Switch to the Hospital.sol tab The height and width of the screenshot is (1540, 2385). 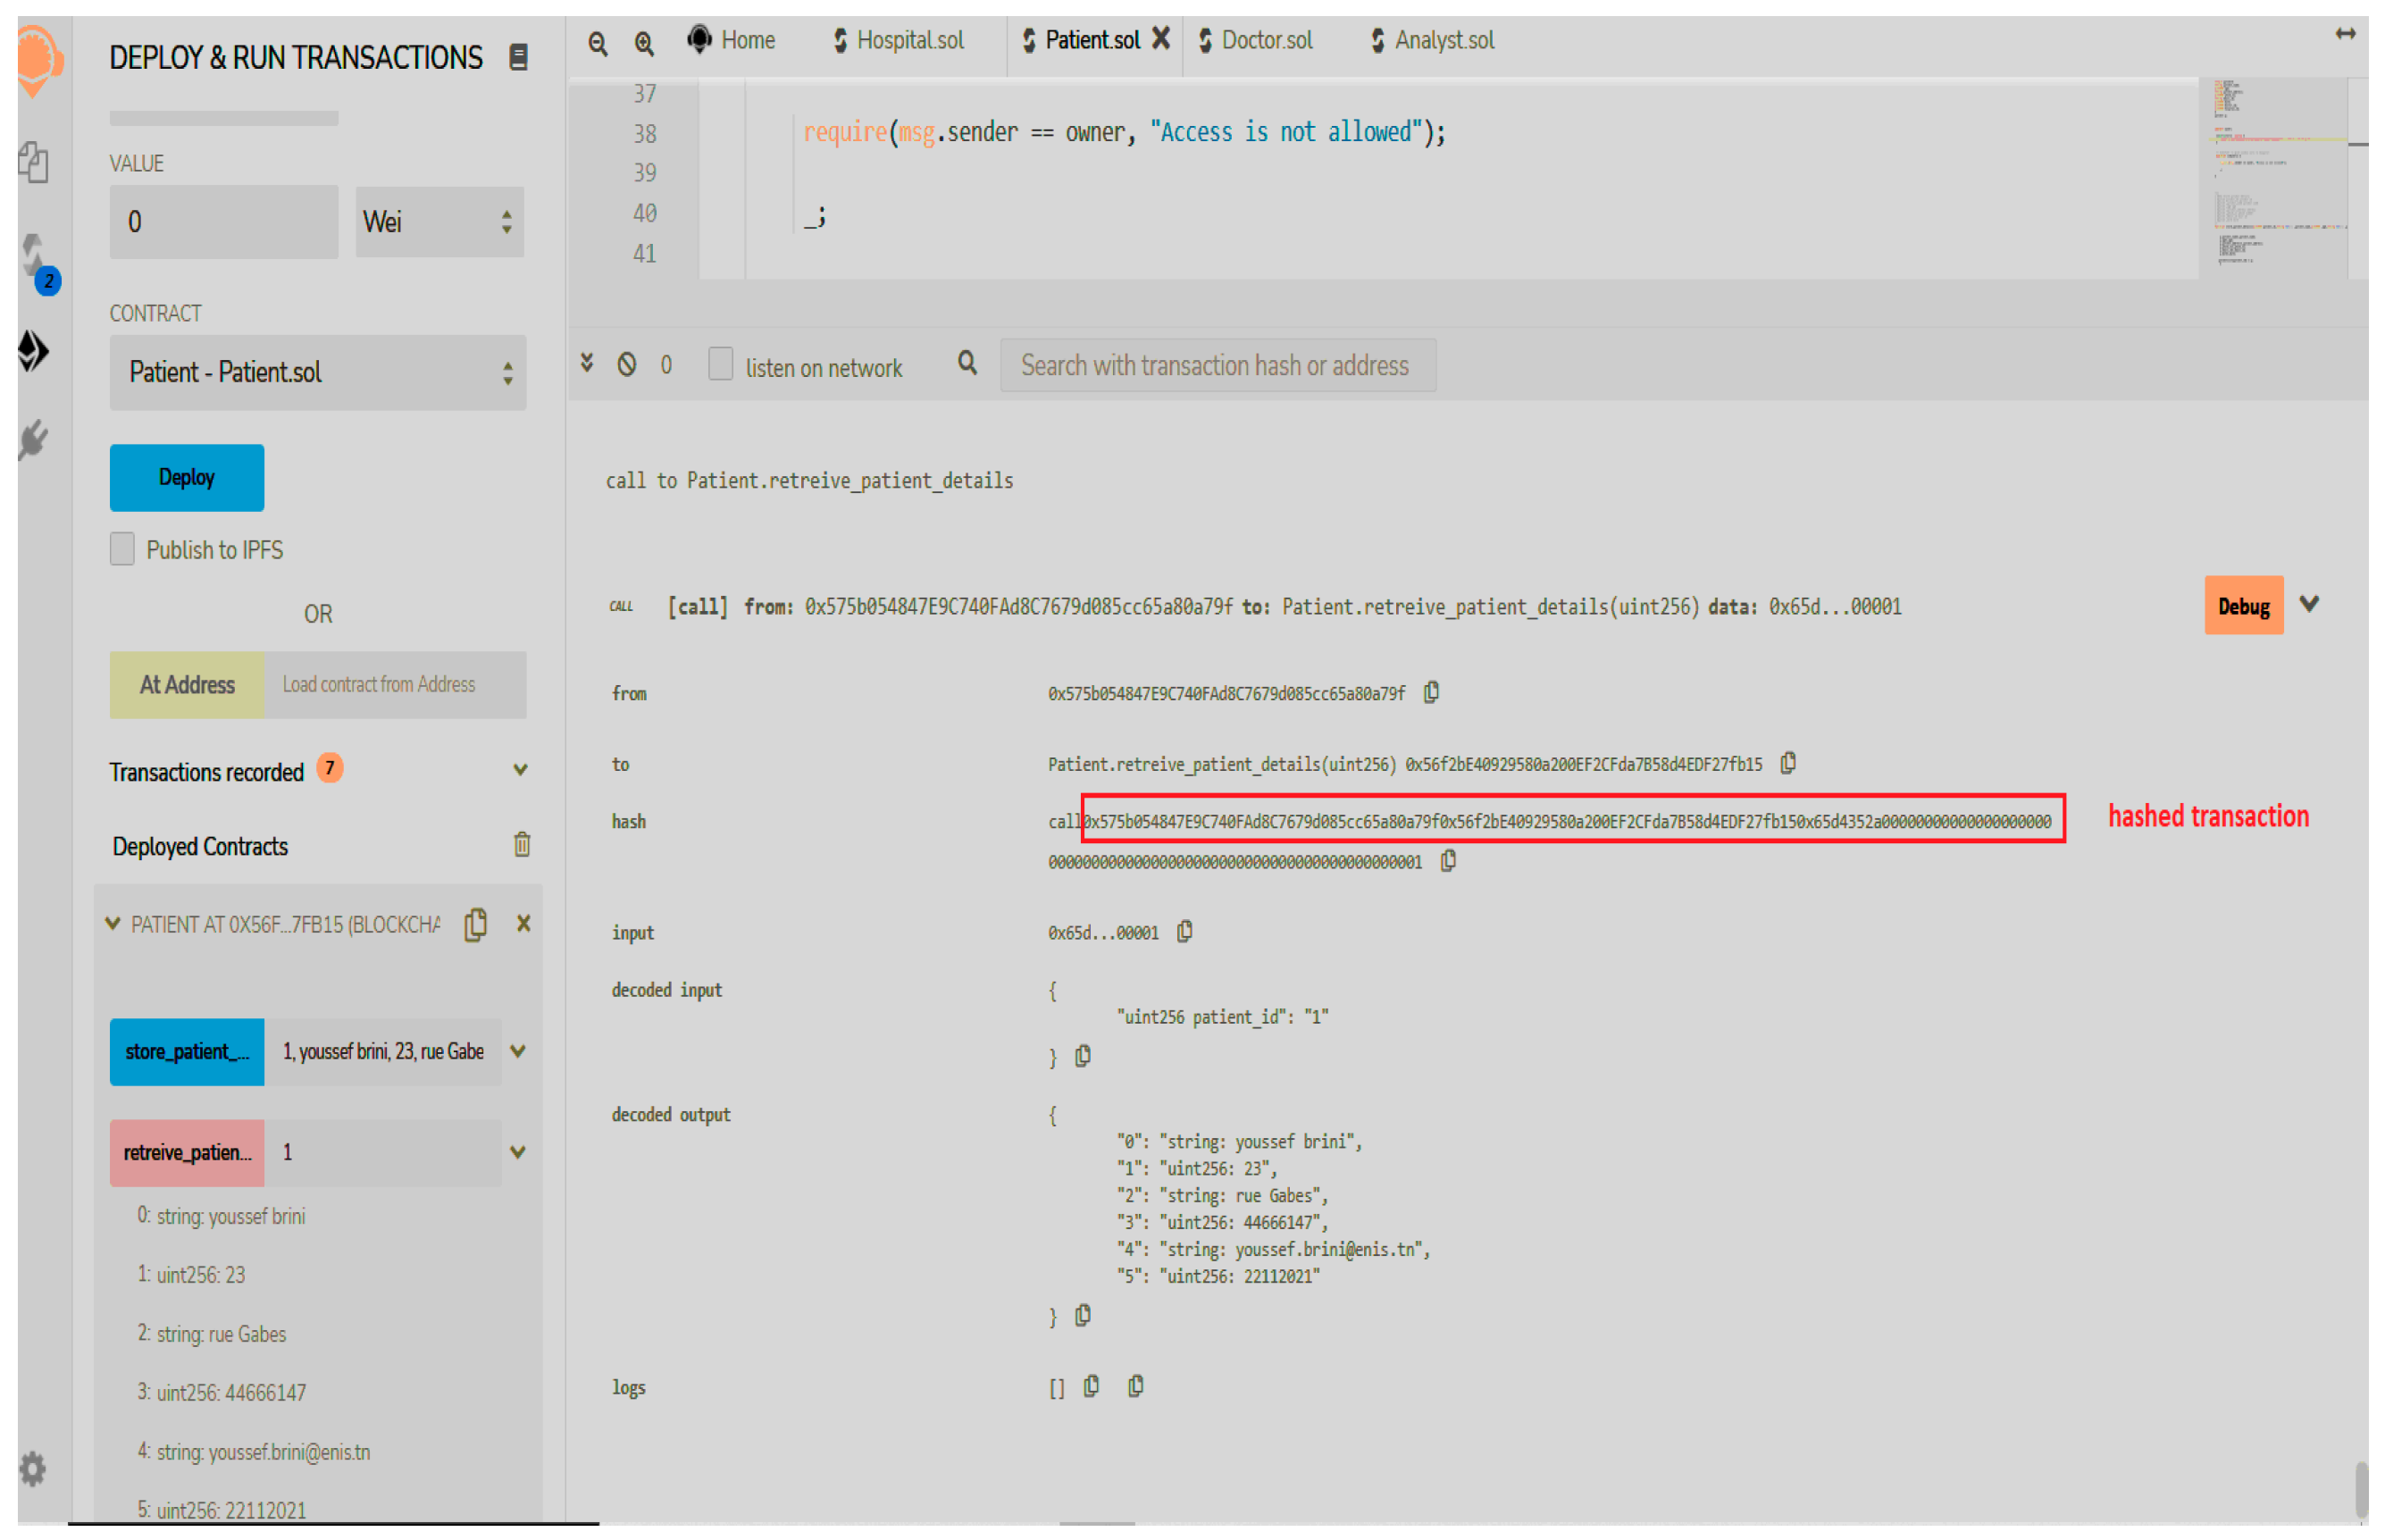(x=900, y=41)
